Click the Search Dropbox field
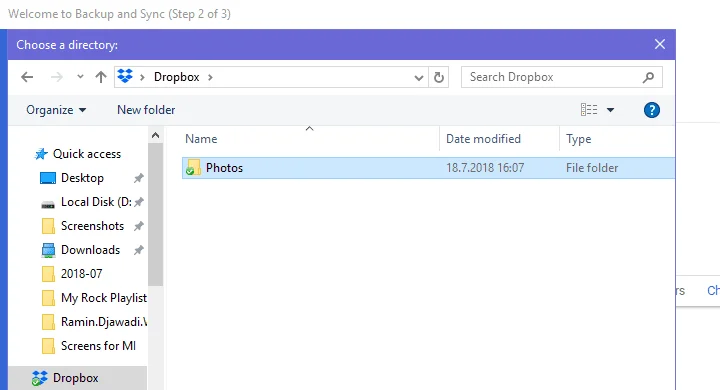720x390 pixels. (562, 77)
